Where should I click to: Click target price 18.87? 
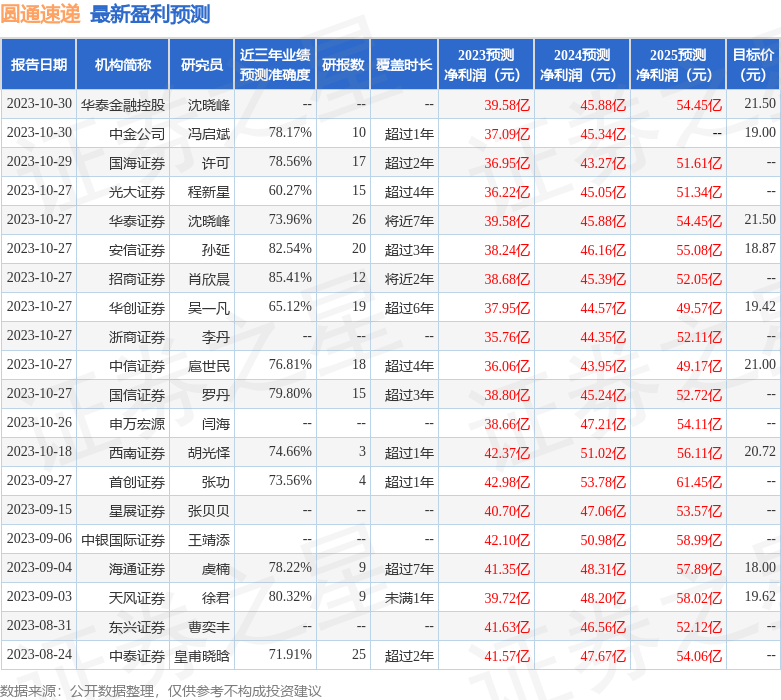[760, 248]
